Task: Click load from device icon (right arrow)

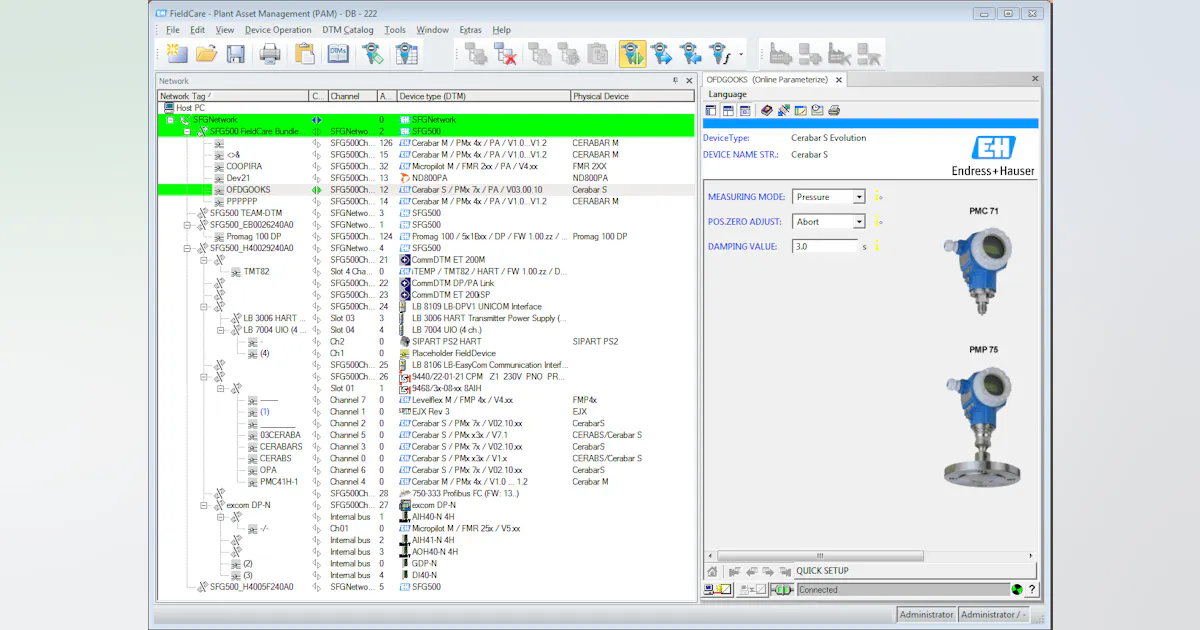Action: (x=661, y=54)
